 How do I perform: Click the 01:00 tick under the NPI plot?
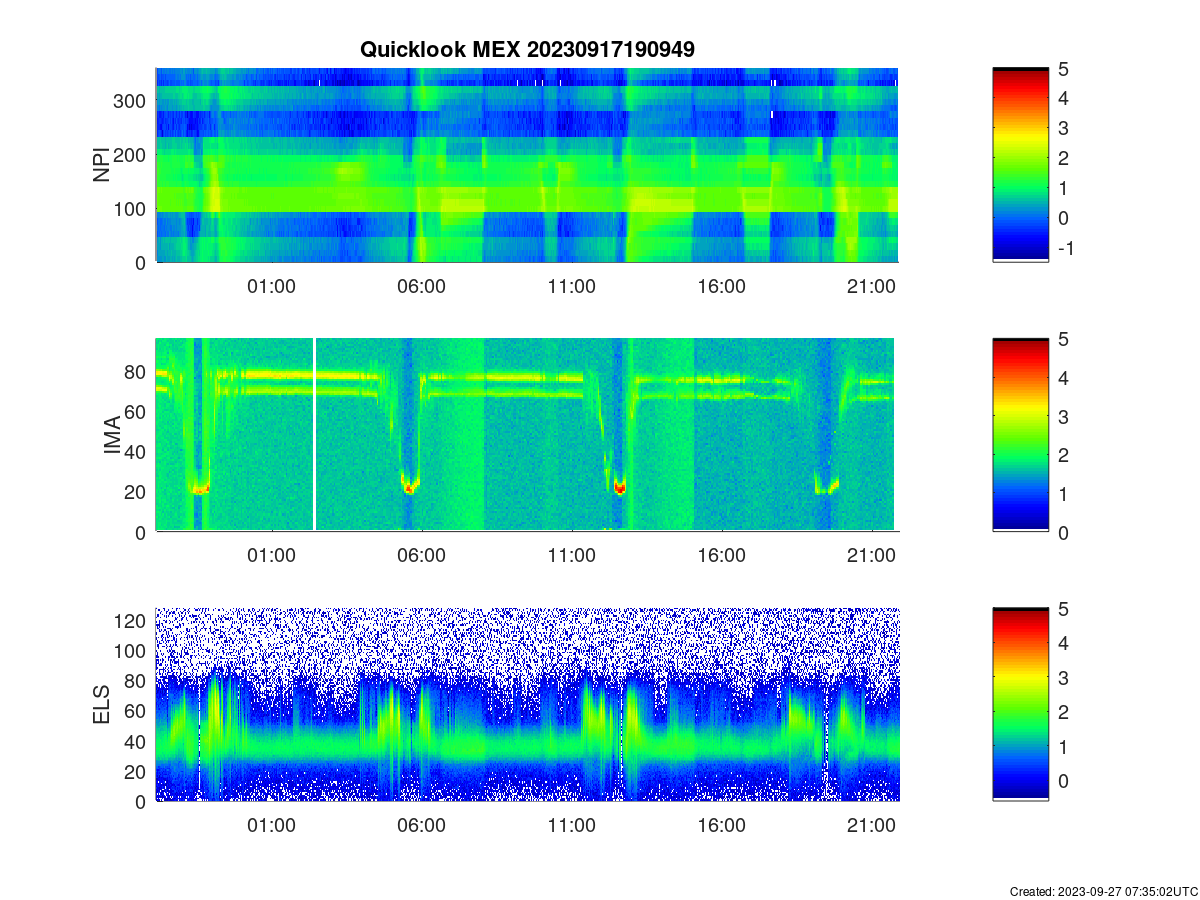[x=271, y=286]
